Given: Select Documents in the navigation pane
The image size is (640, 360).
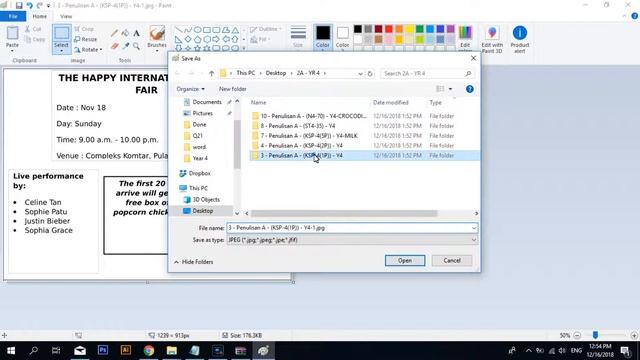Looking at the screenshot, I should (x=202, y=102).
